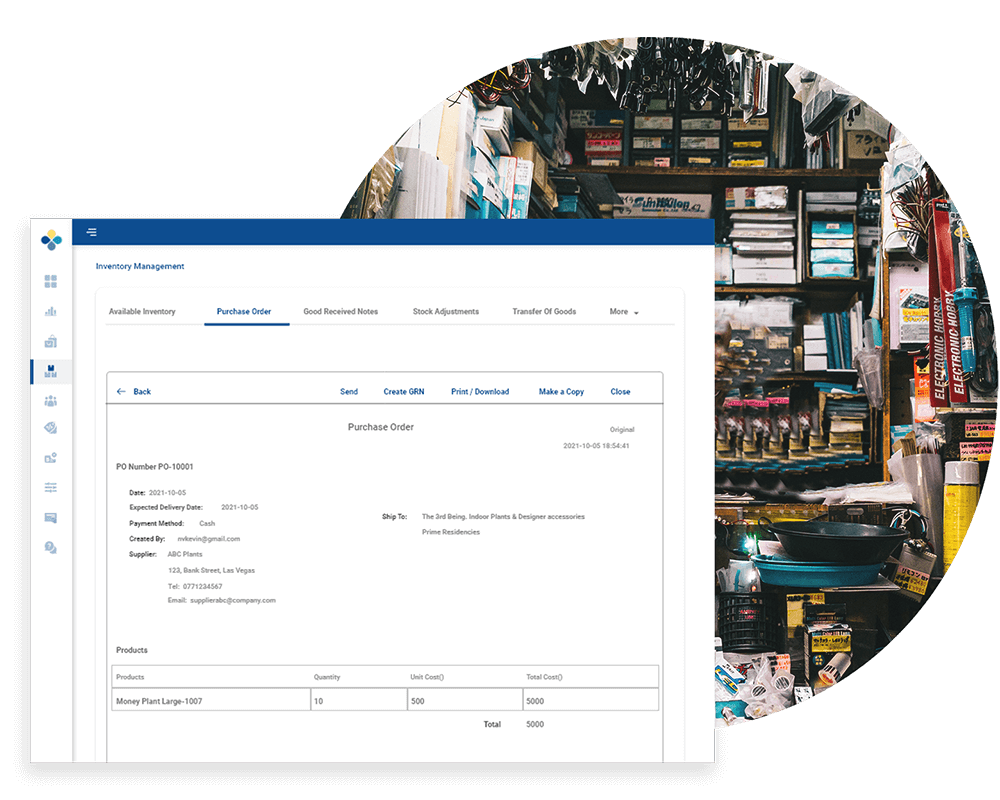The image size is (1000, 800).
Task: Close the purchase order
Action: pyautogui.click(x=621, y=392)
